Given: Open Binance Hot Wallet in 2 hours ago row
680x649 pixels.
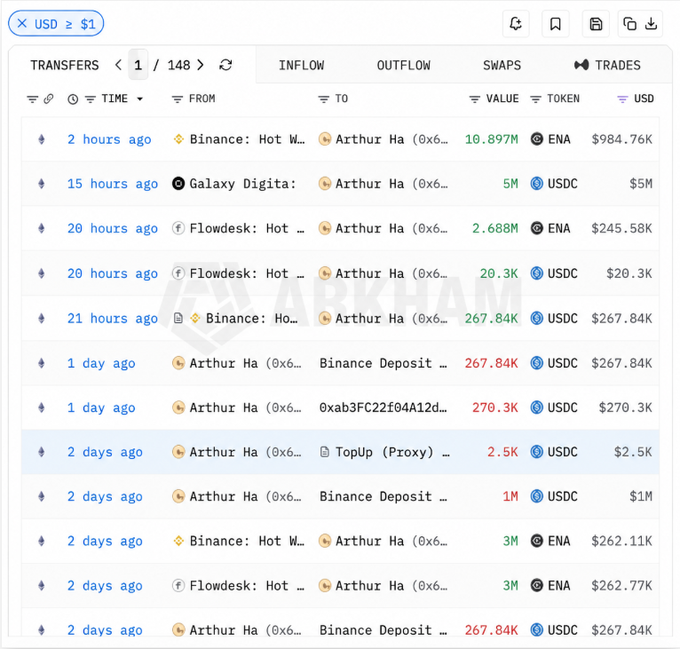Looking at the screenshot, I should tap(247, 140).
